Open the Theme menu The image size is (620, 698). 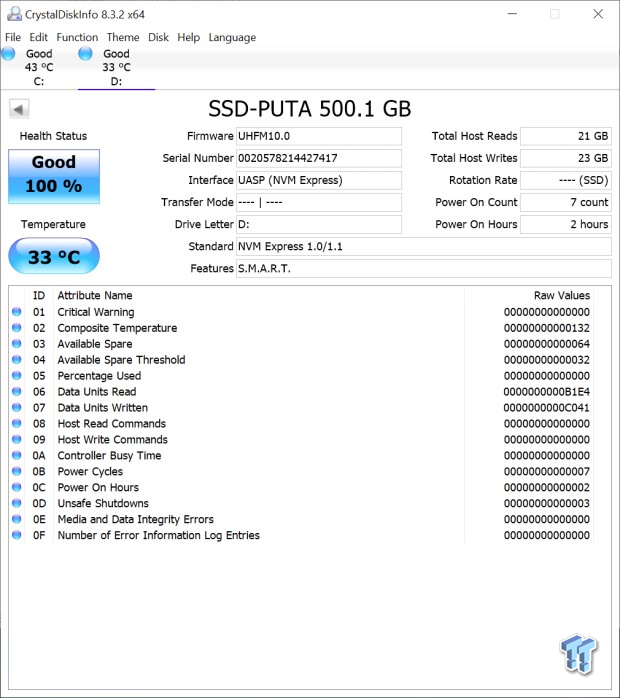(123, 37)
